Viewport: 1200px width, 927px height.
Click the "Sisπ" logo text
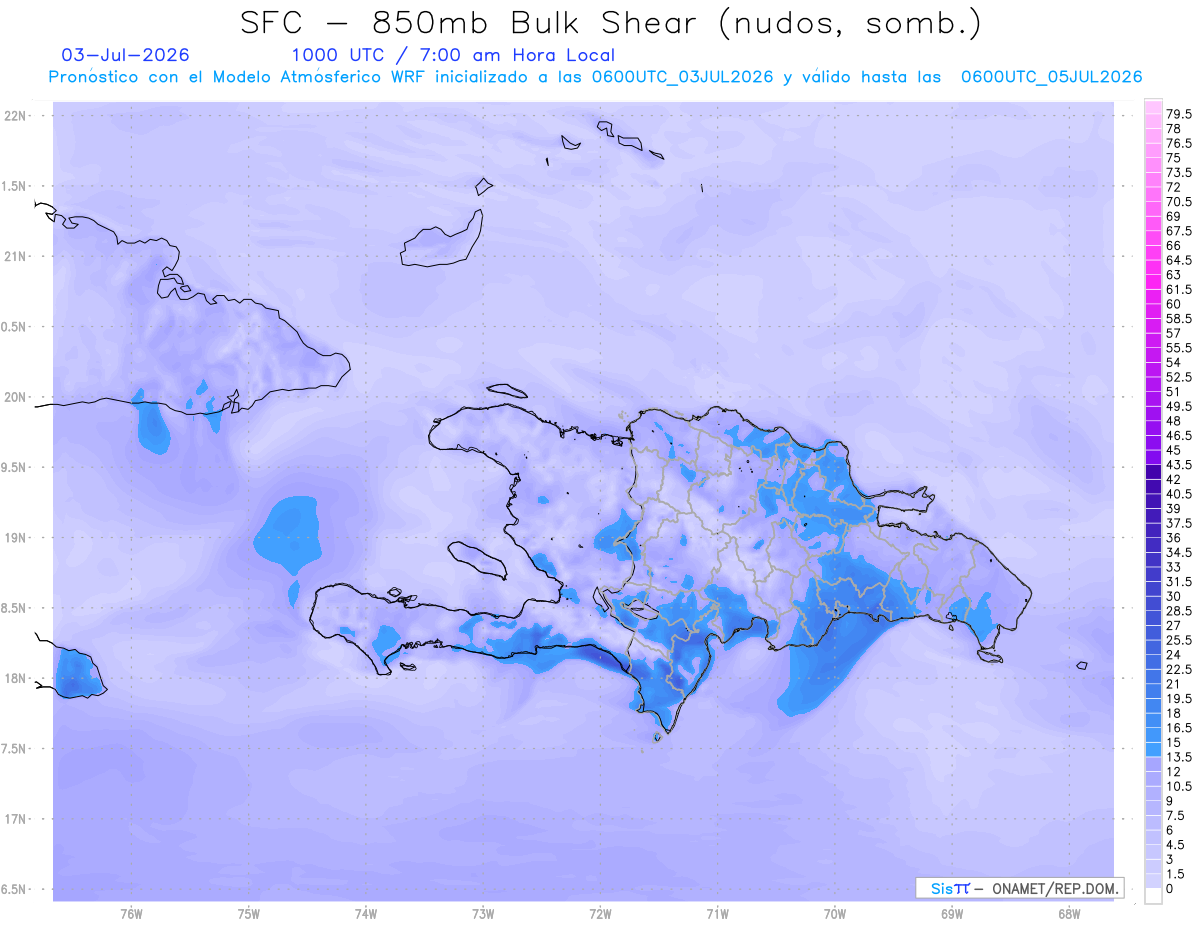click(x=949, y=888)
